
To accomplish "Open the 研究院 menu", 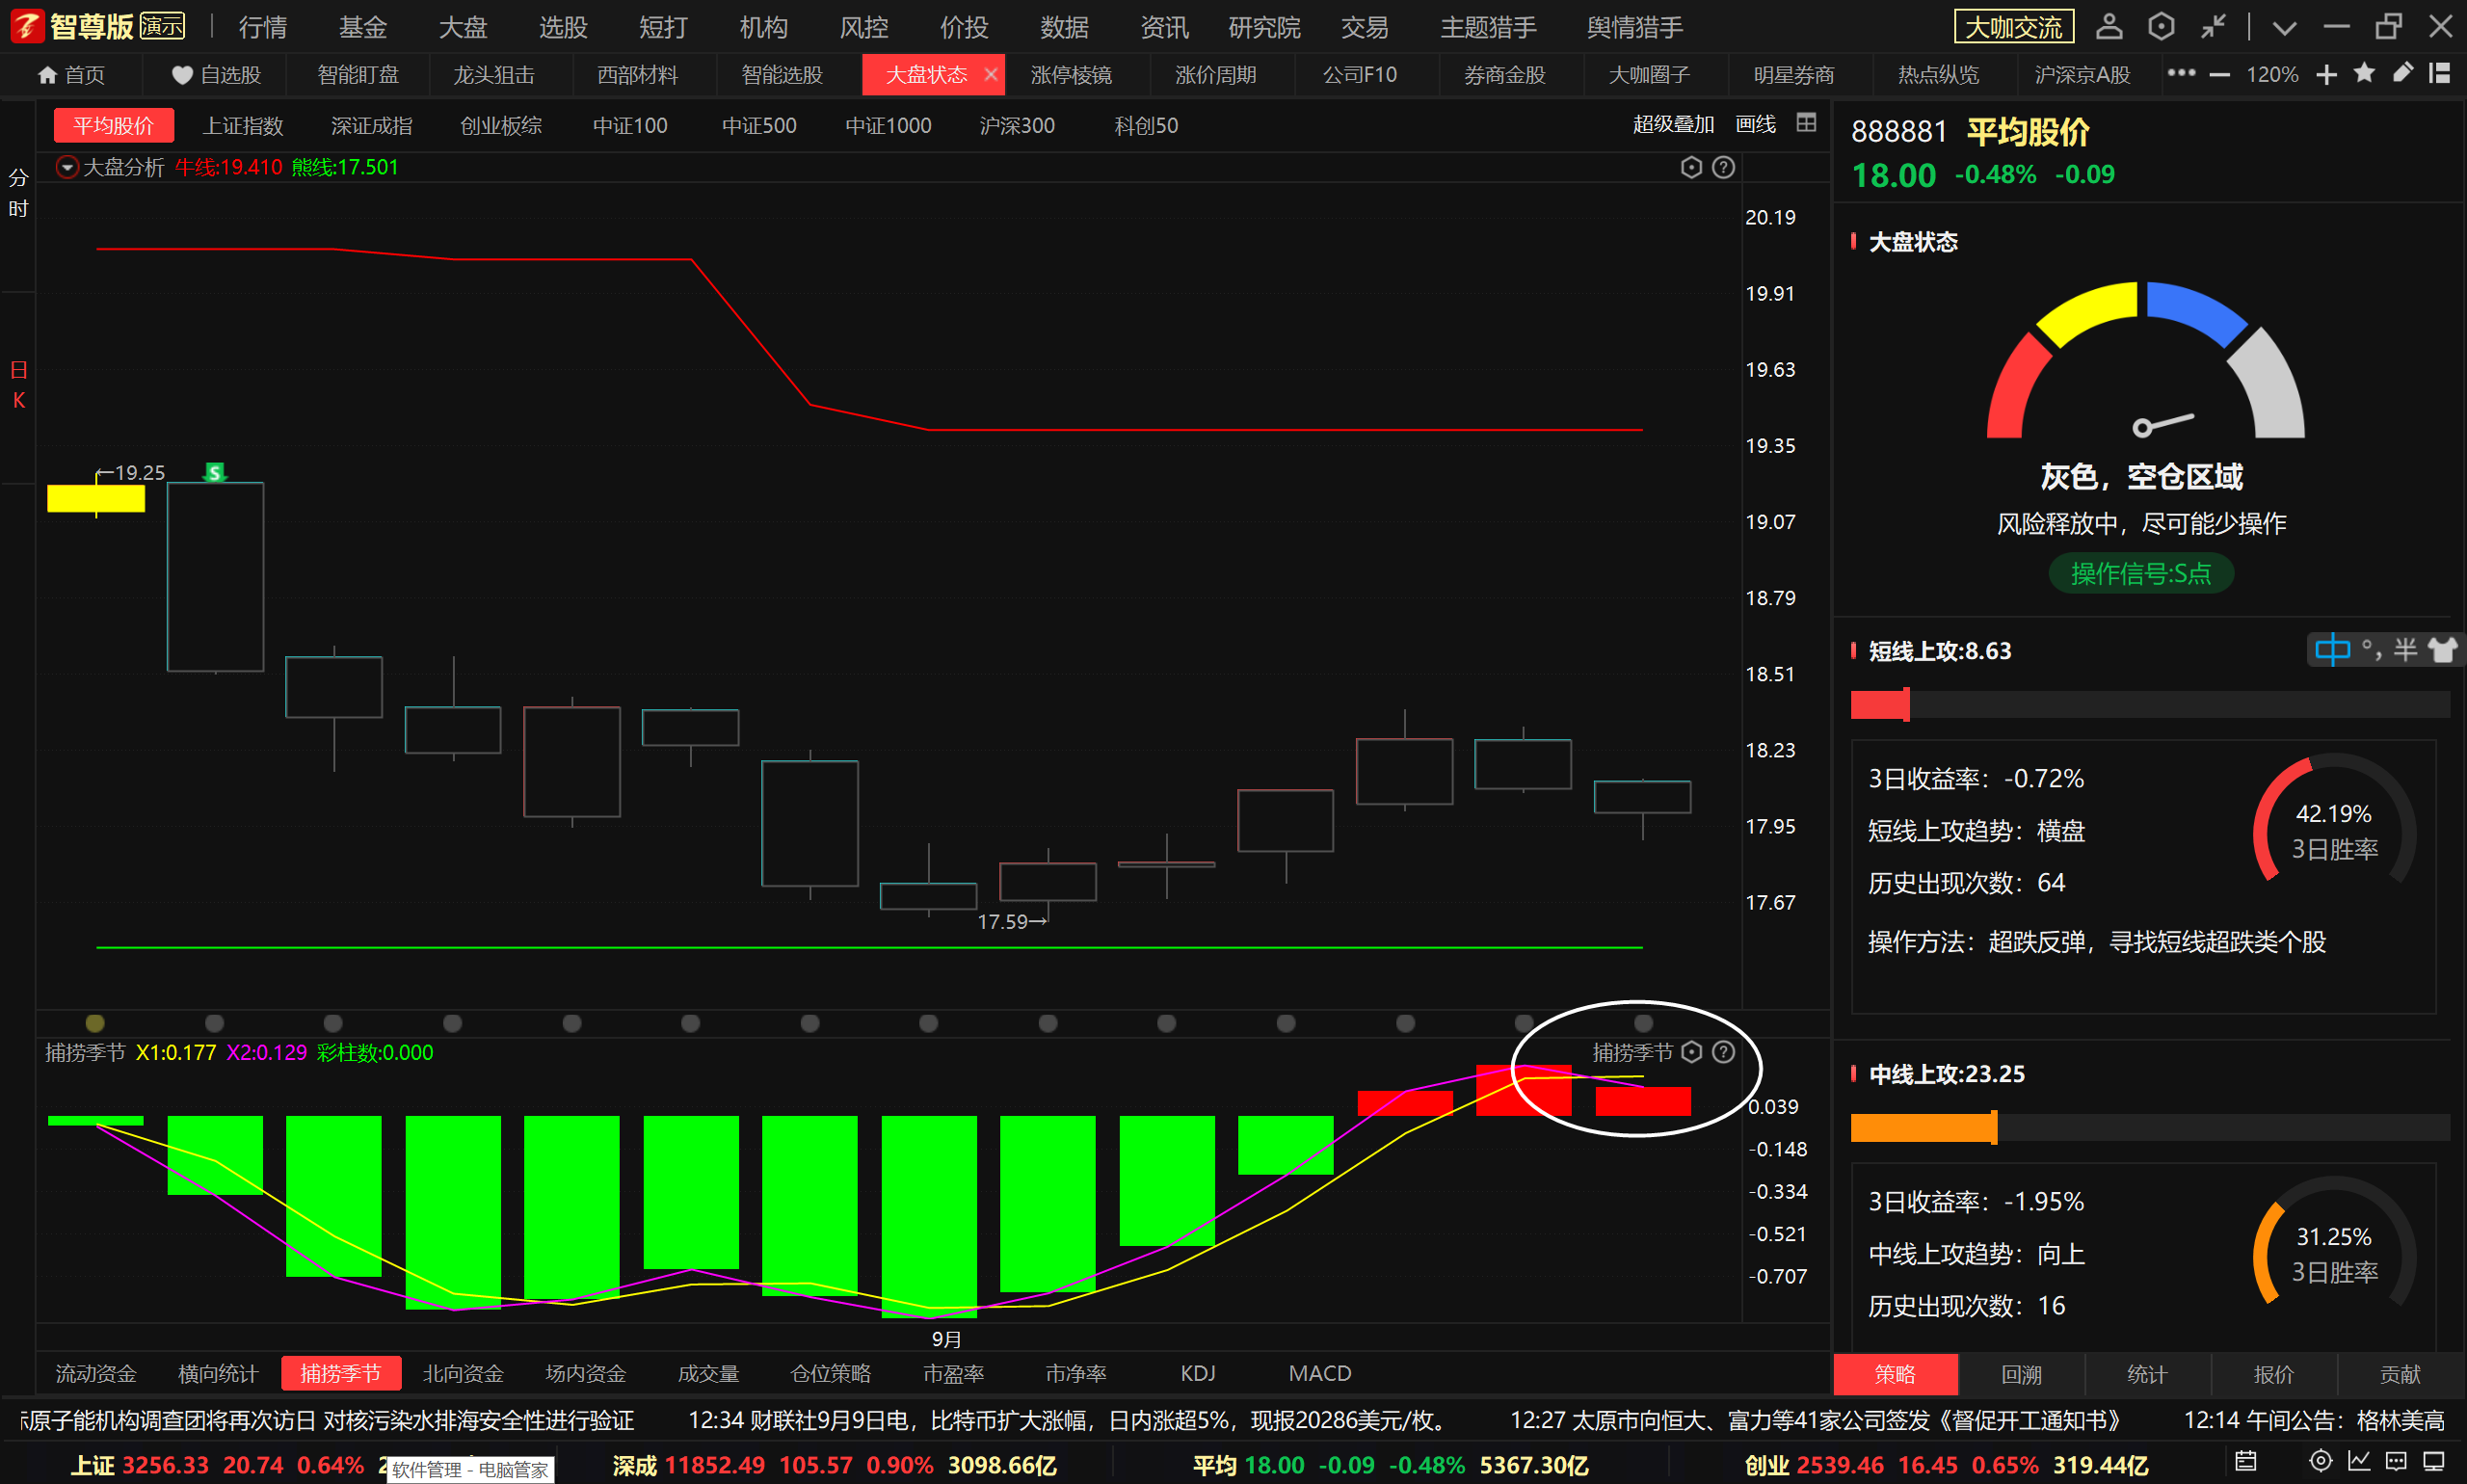I will pyautogui.click(x=1264, y=27).
